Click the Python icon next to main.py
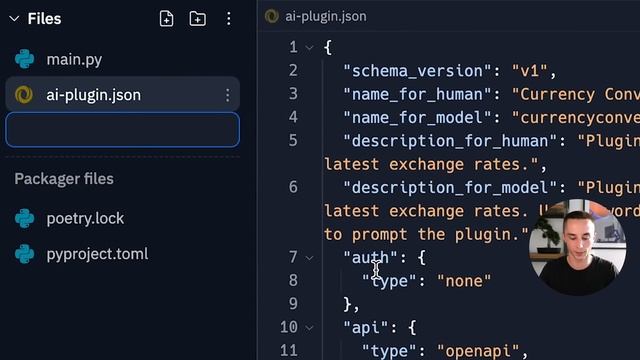 (x=24, y=59)
